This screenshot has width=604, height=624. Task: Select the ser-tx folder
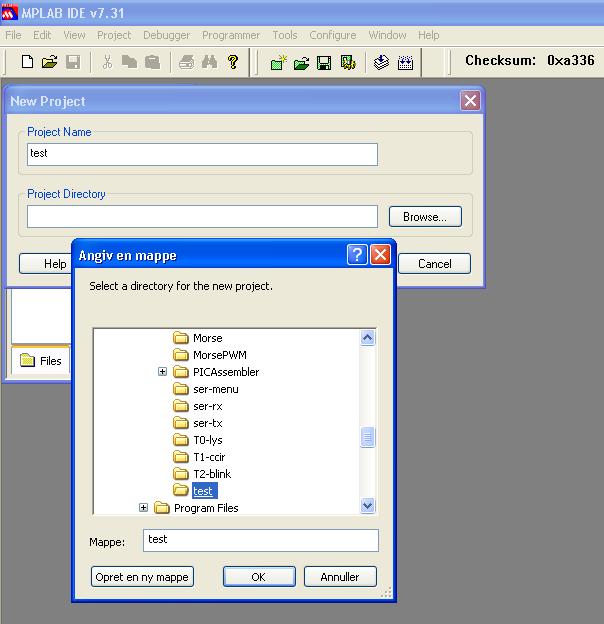click(198, 423)
